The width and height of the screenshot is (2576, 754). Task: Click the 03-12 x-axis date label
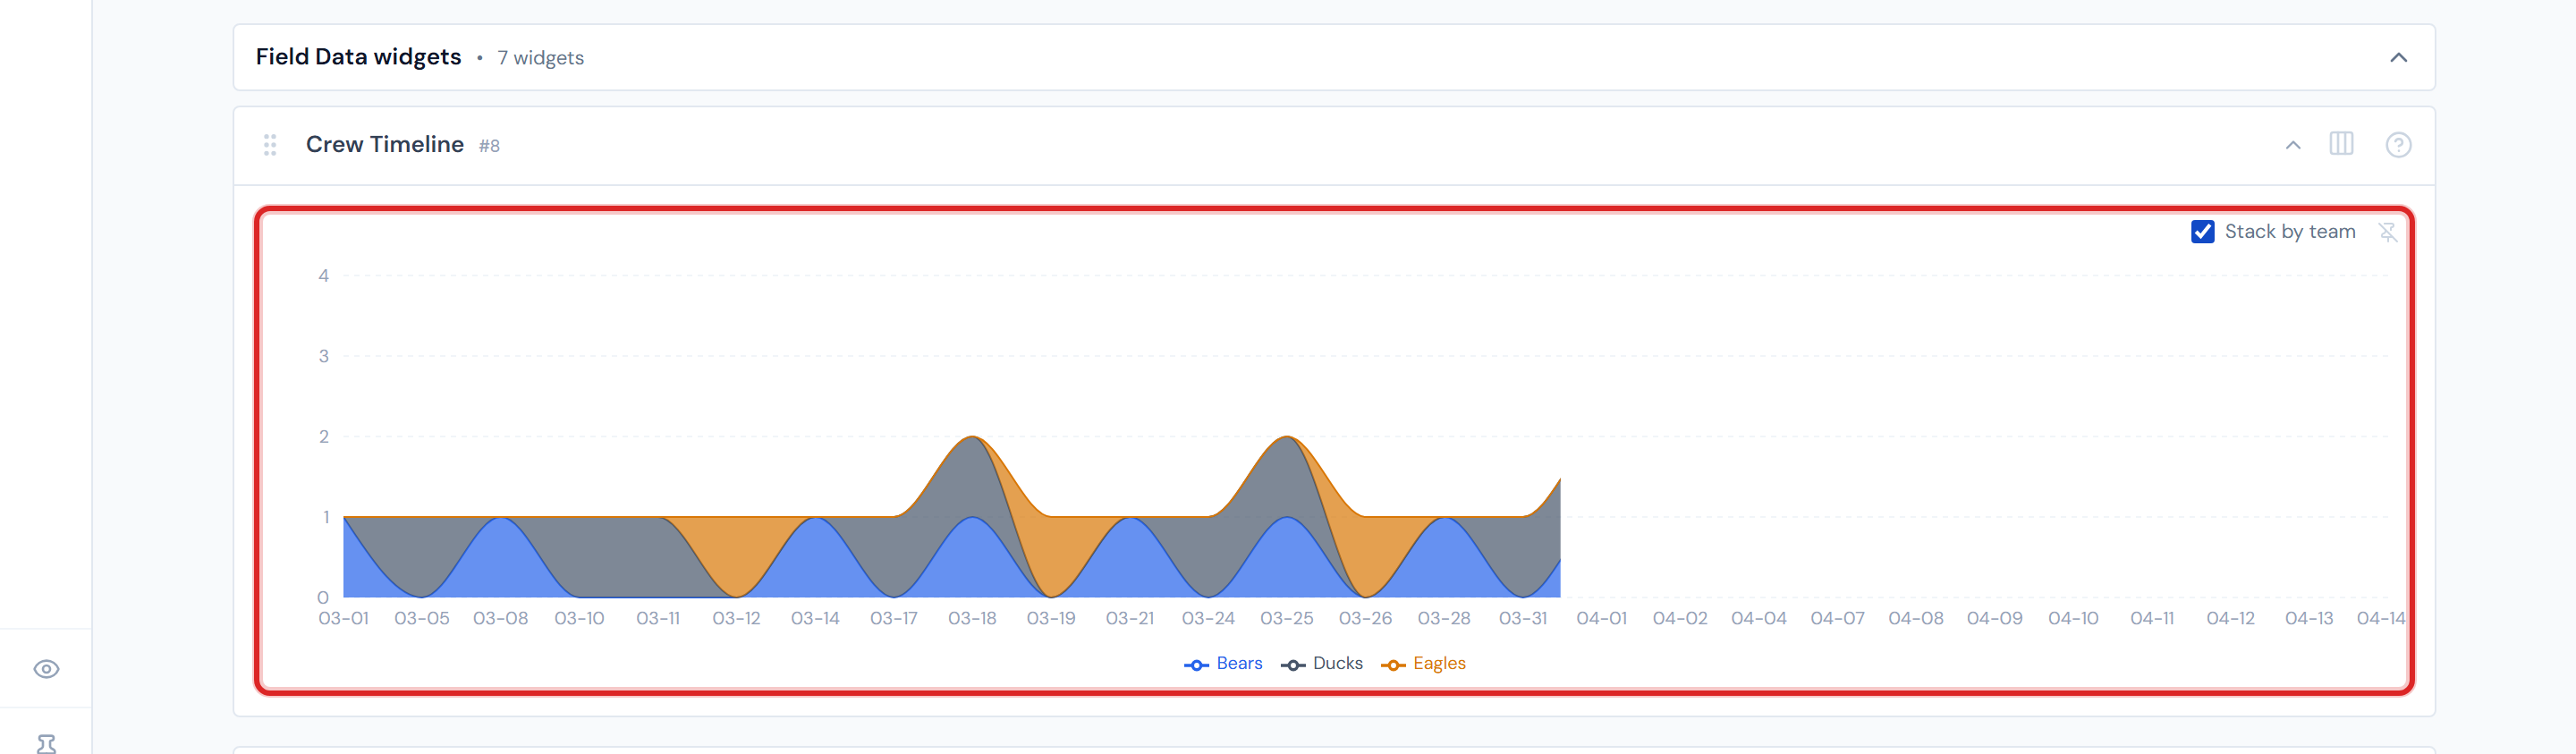coord(736,619)
